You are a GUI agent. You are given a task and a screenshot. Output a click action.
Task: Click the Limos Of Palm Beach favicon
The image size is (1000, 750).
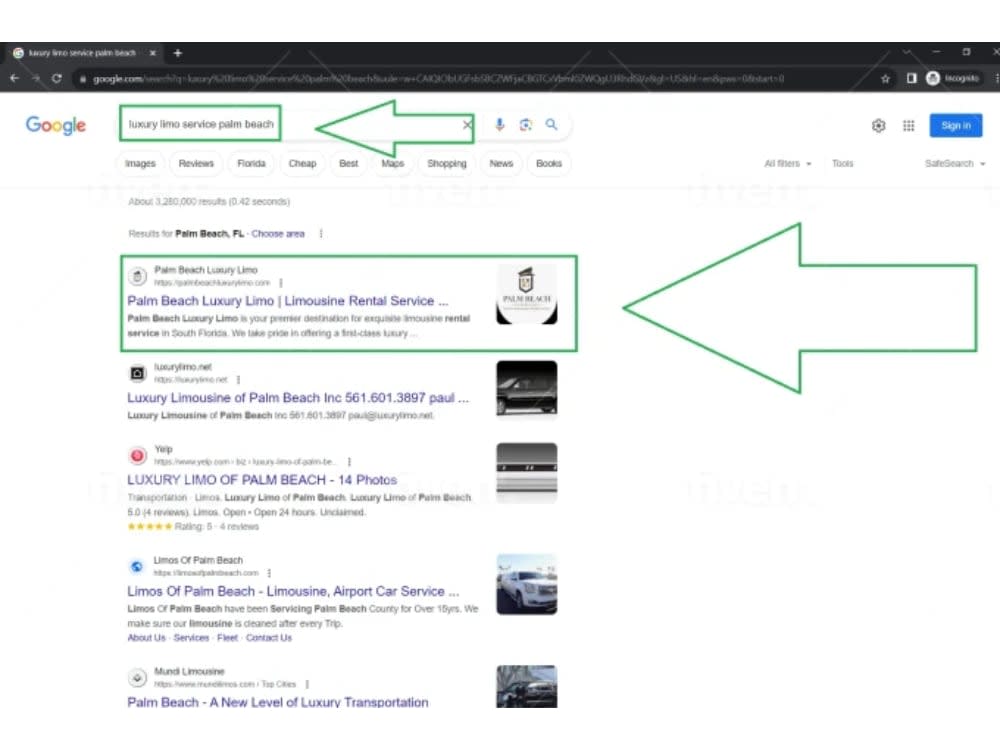tap(136, 566)
